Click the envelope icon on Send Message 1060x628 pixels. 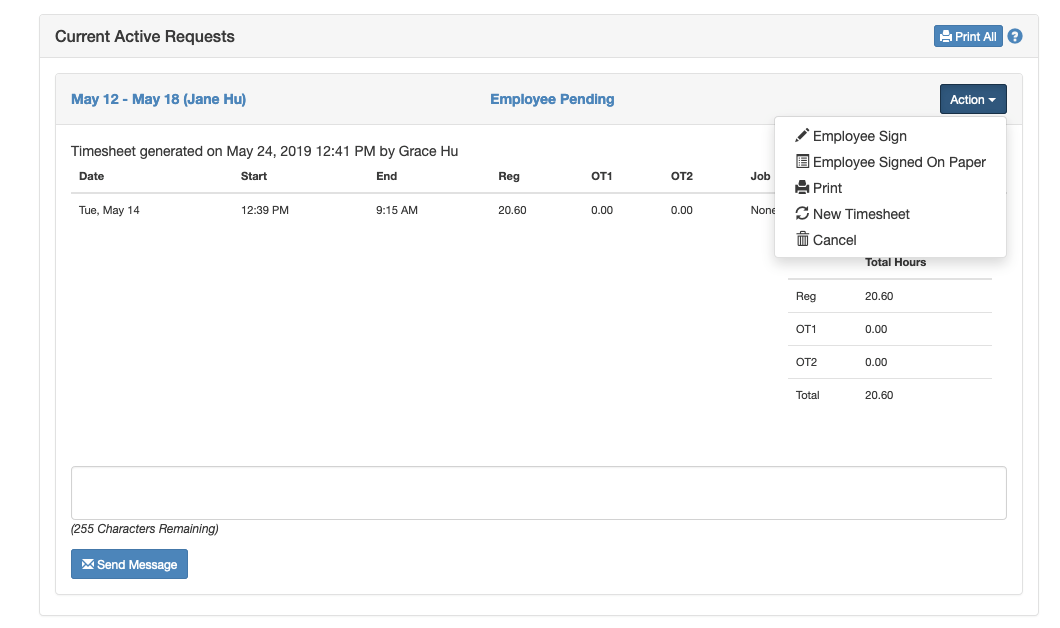point(87,564)
